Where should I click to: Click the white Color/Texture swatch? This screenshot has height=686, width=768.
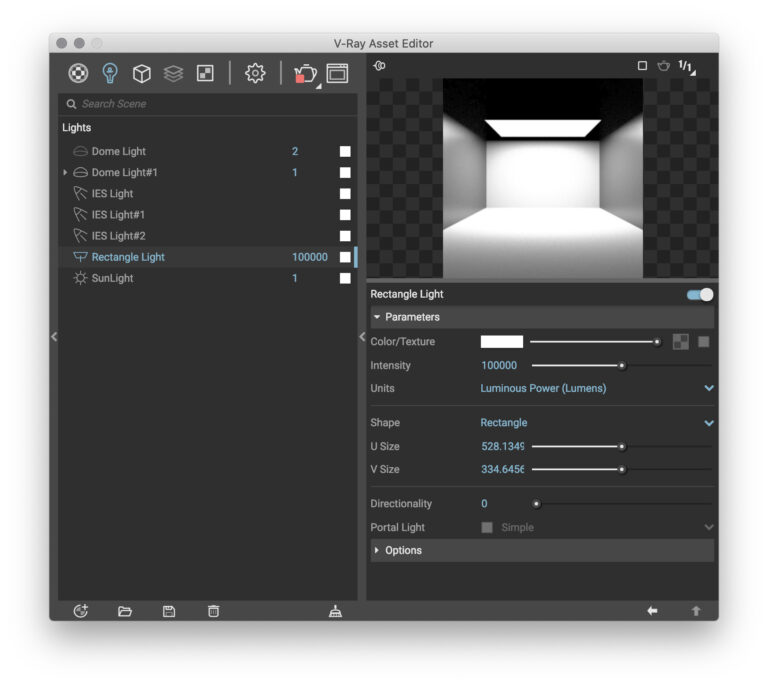[502, 341]
